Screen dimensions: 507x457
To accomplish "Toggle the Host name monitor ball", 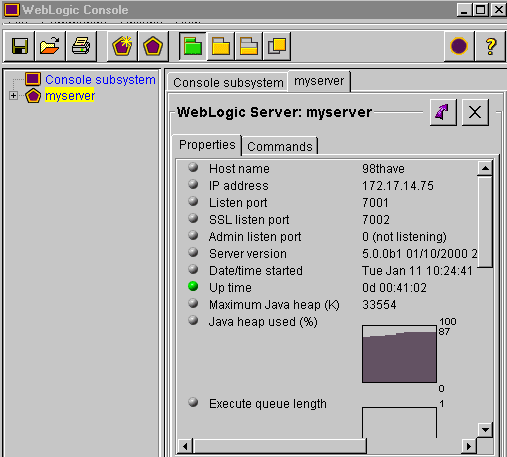I will [193, 167].
